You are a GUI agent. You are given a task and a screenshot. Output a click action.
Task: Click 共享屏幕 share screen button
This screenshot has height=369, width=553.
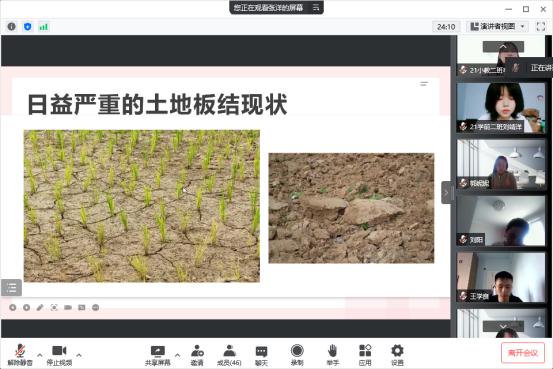(157, 355)
